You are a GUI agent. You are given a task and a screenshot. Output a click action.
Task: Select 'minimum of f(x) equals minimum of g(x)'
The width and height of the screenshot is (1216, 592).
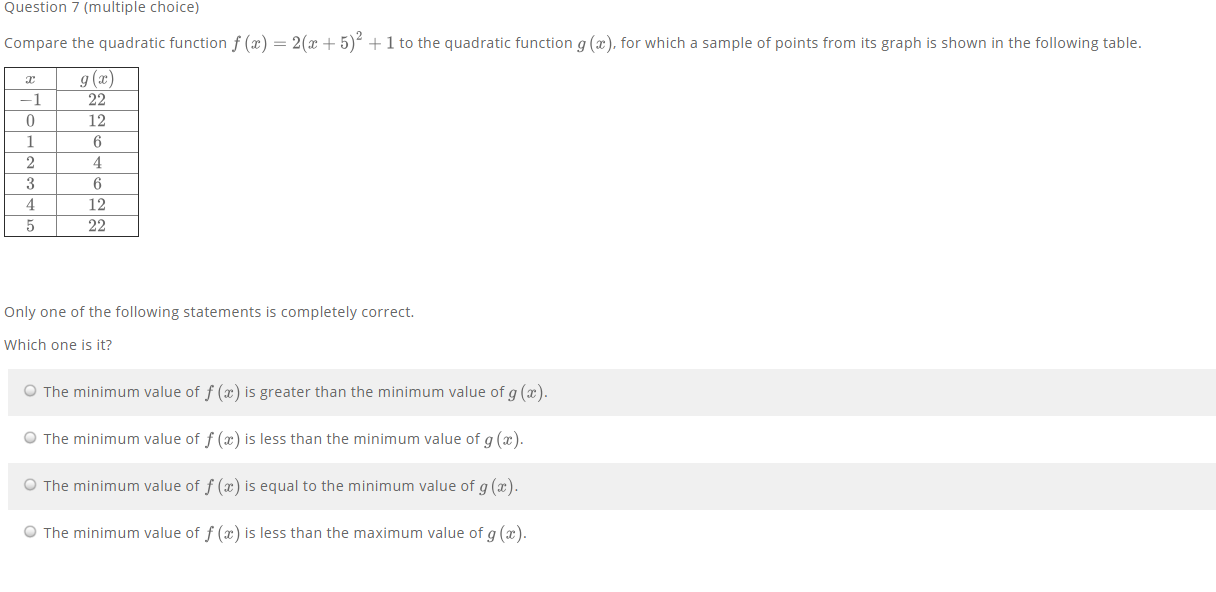pyautogui.click(x=30, y=485)
